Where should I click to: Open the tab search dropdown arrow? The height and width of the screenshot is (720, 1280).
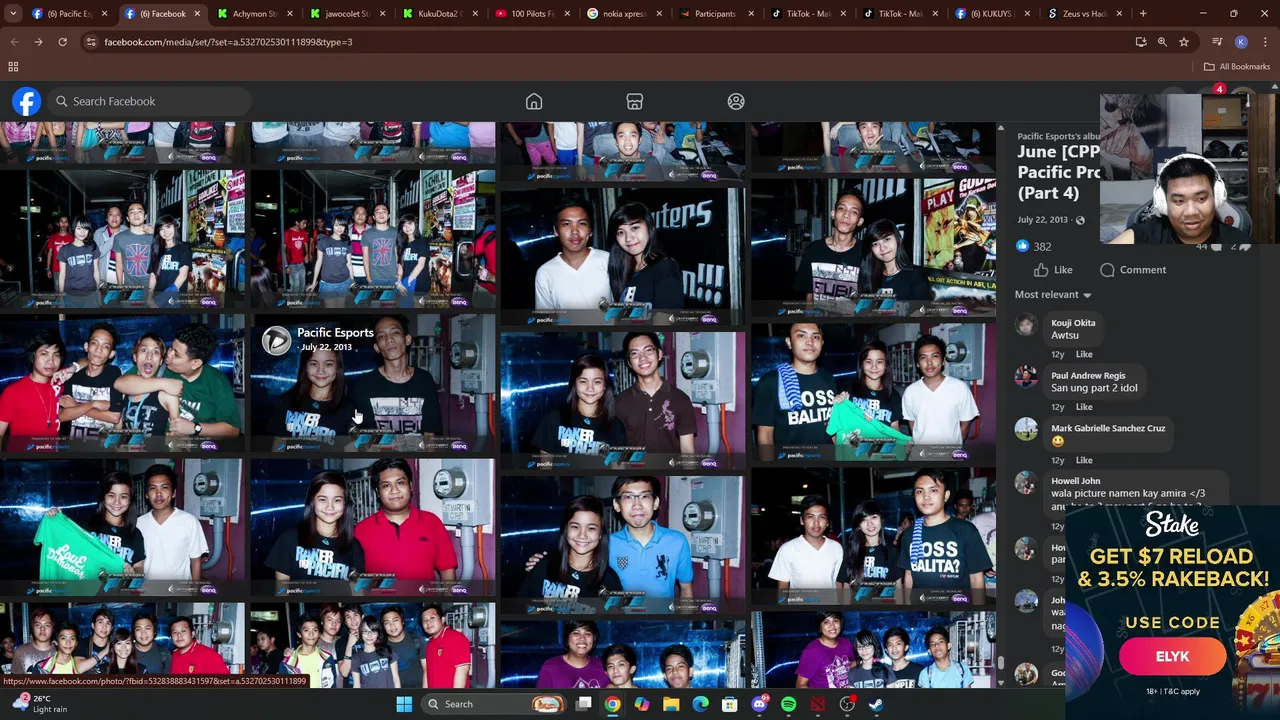(x=13, y=14)
